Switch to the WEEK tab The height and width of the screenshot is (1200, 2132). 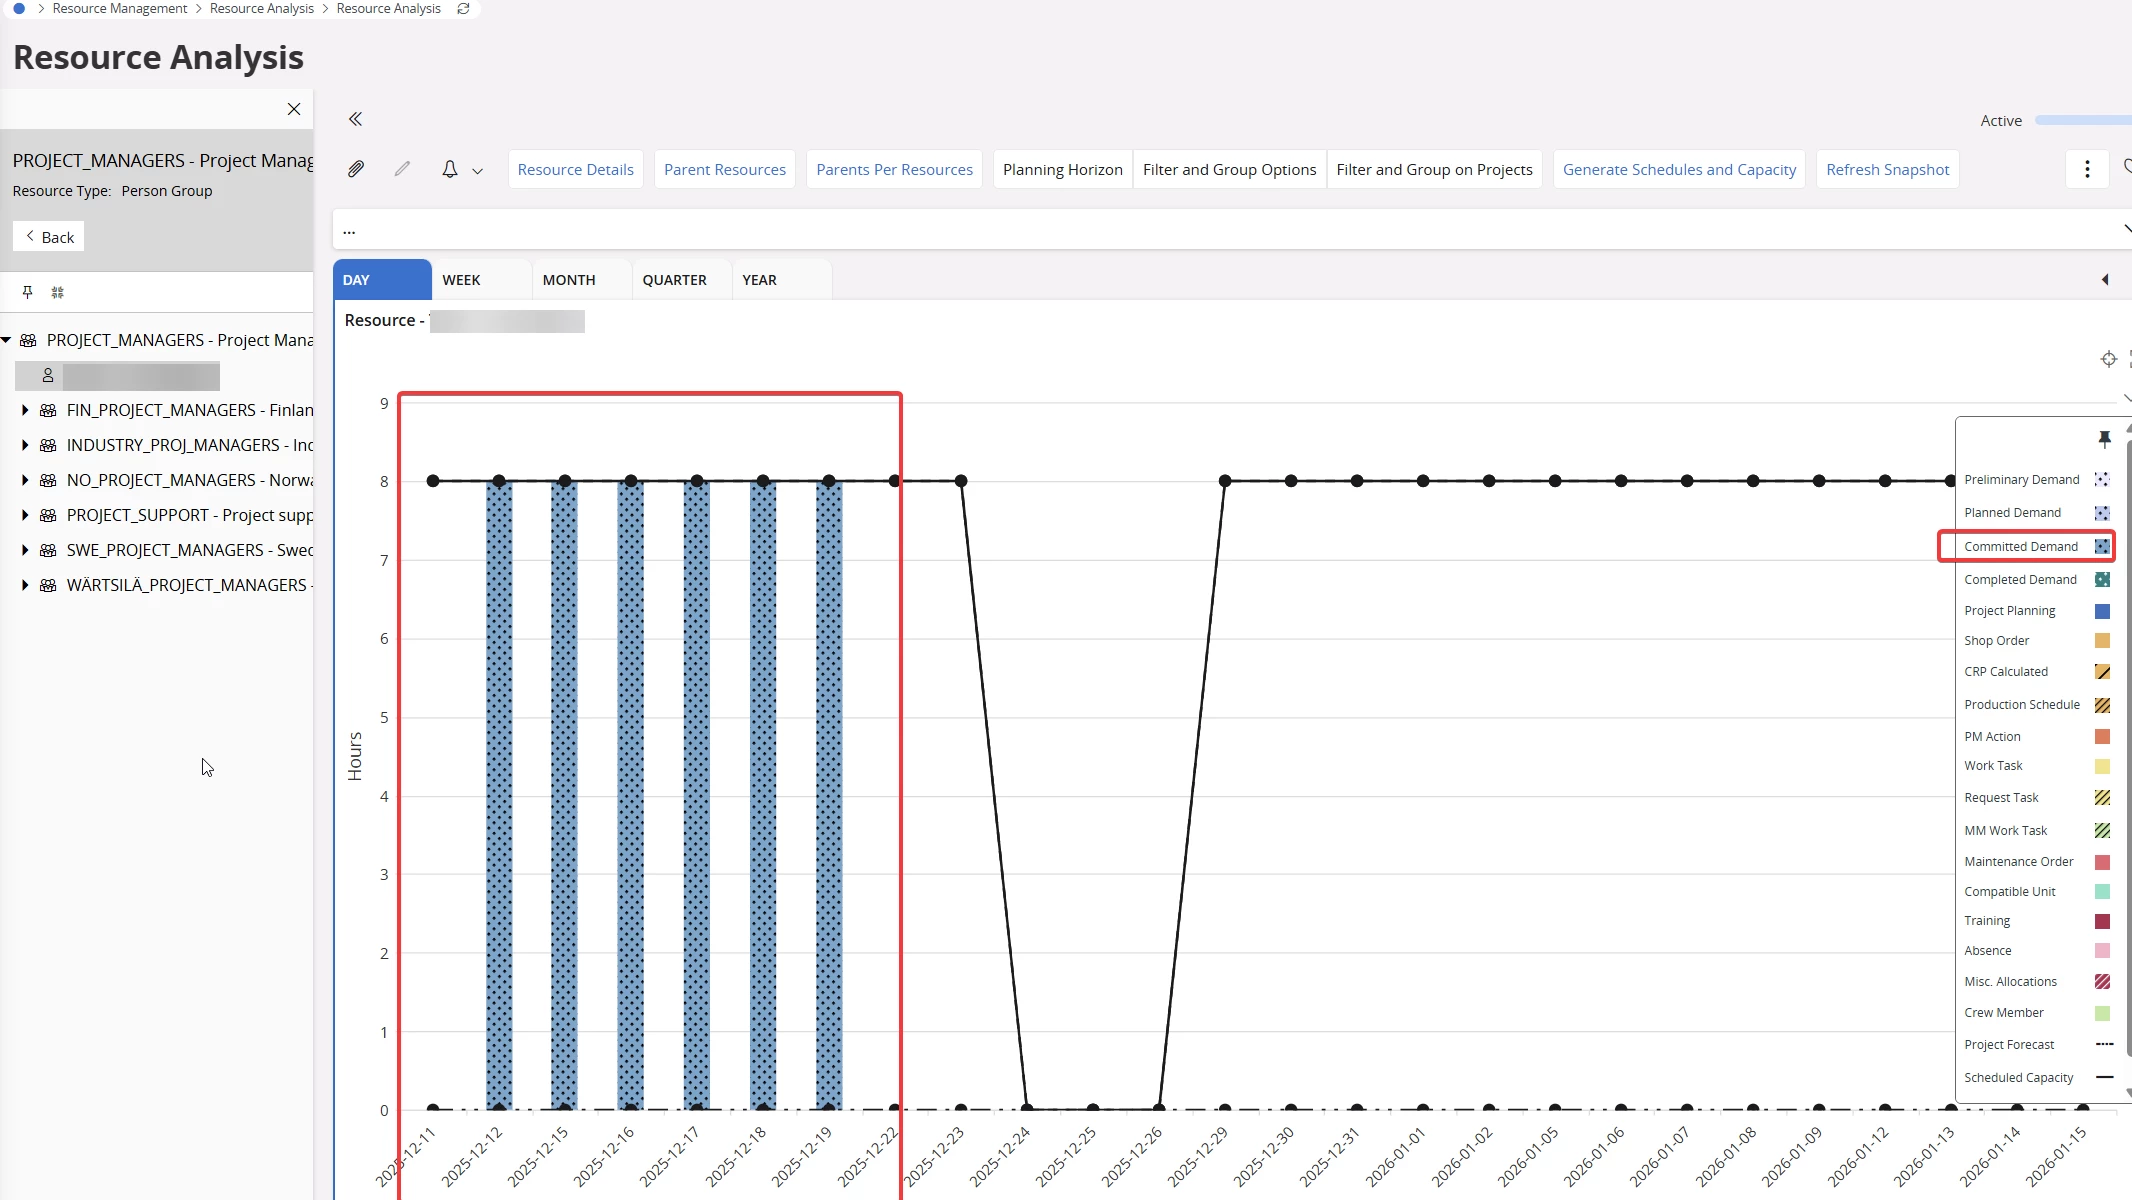tap(461, 280)
